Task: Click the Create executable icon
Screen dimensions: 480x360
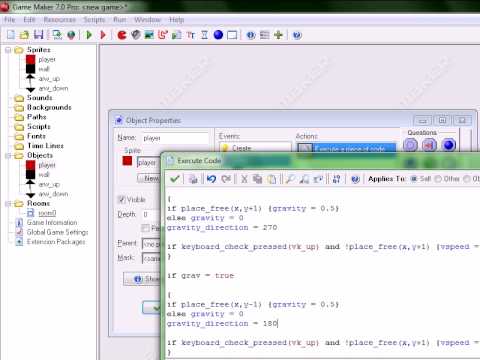Action: pyautogui.click(x=57, y=35)
